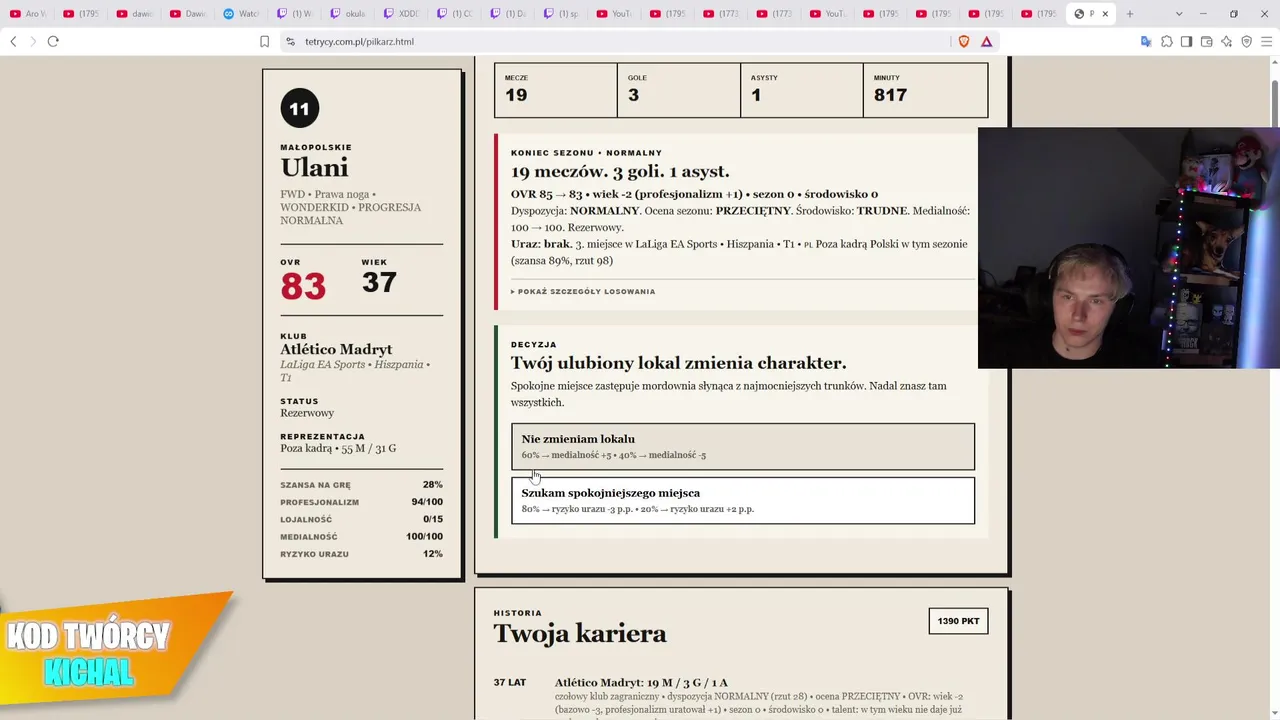The height and width of the screenshot is (720, 1280).
Task: Open Brave Rewards triangle icon
Action: click(x=986, y=41)
